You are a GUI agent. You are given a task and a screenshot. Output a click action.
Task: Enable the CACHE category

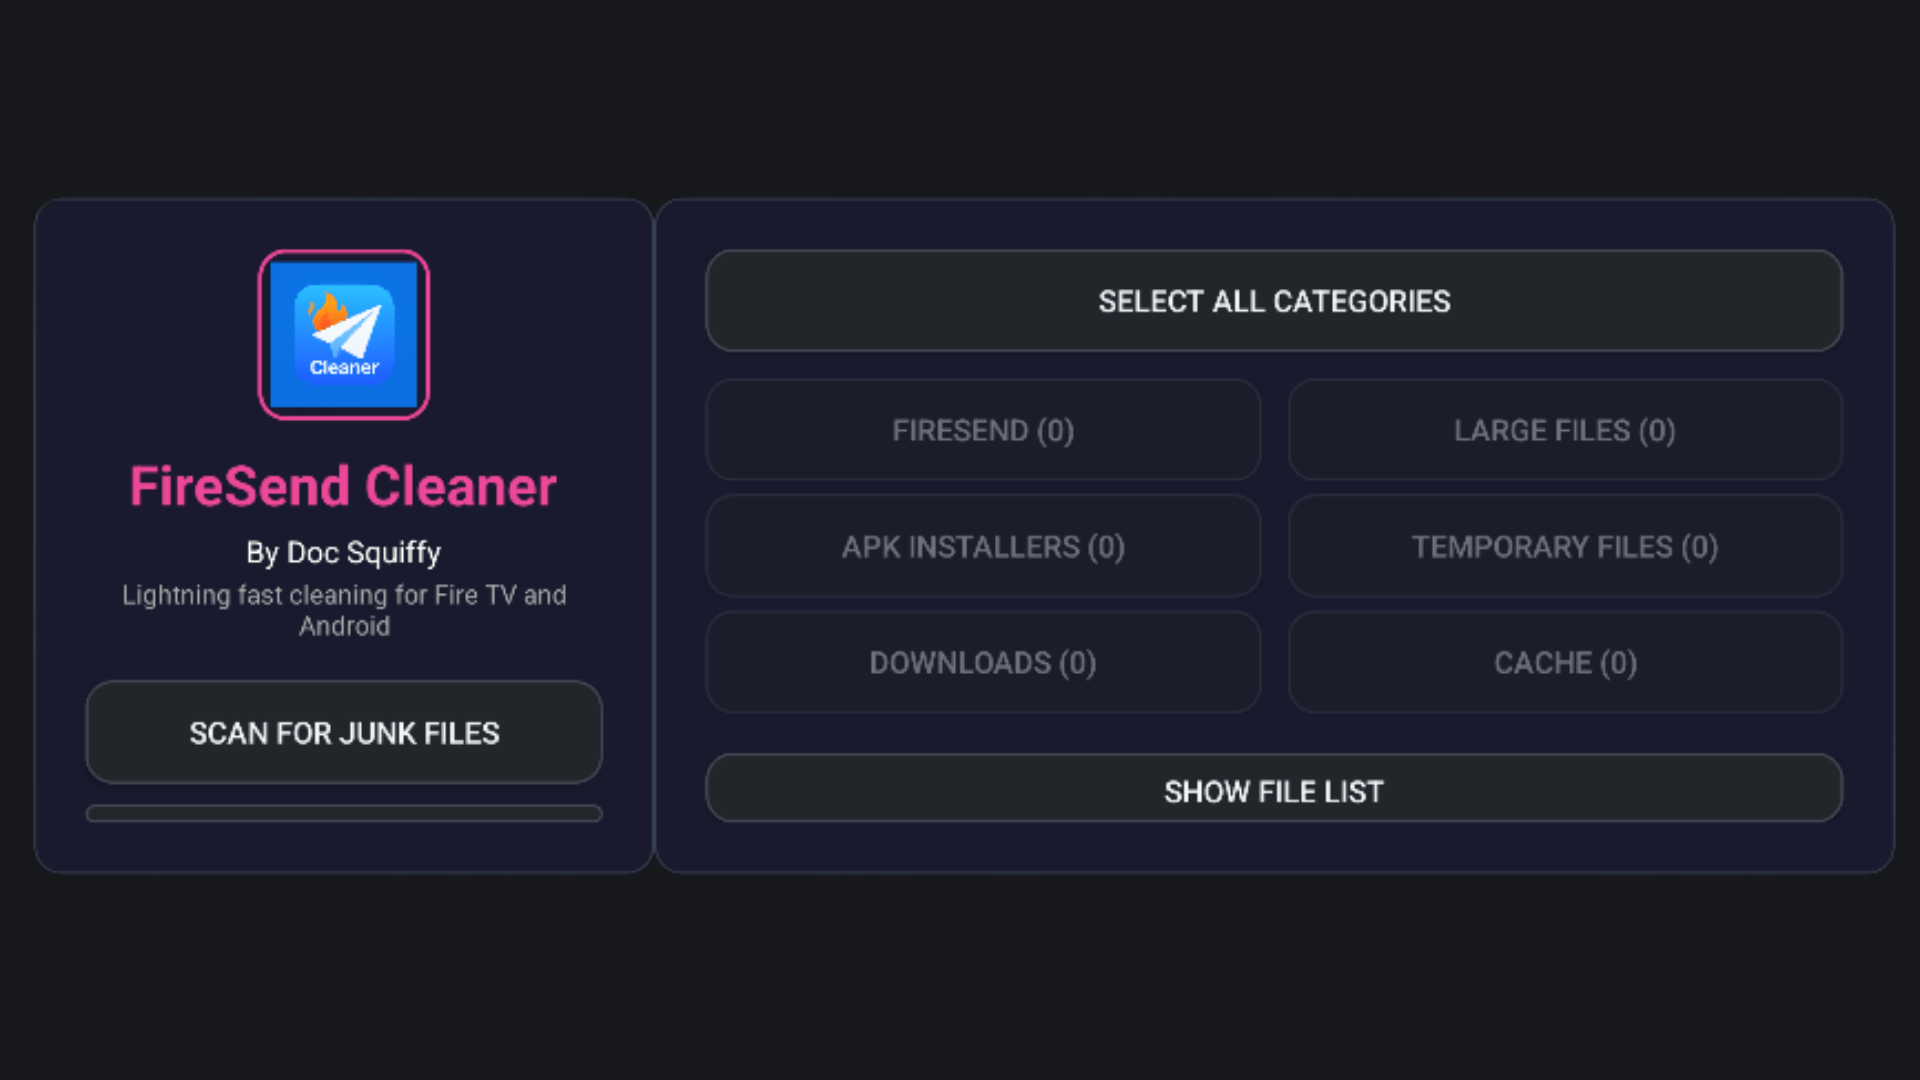[1565, 662]
